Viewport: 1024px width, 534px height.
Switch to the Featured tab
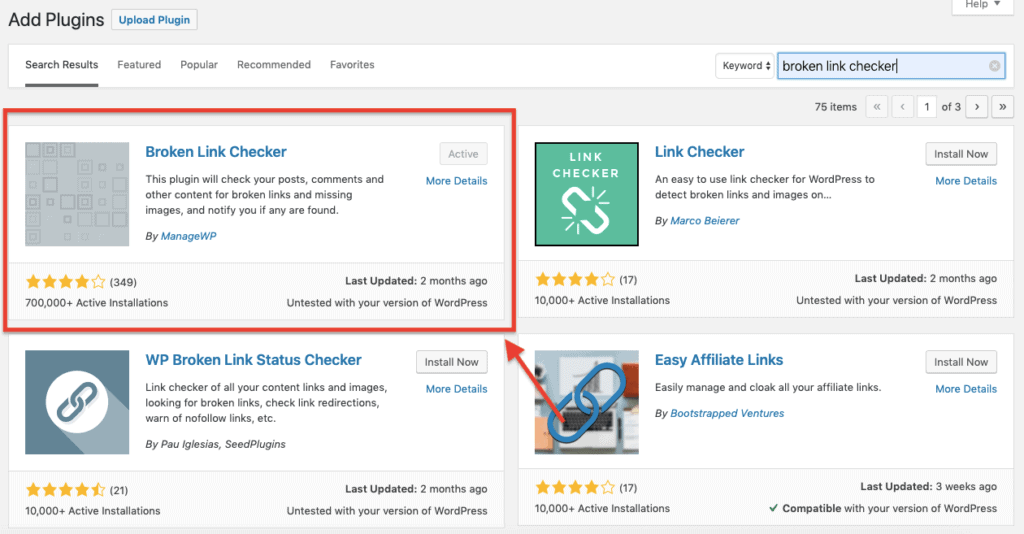[139, 65]
